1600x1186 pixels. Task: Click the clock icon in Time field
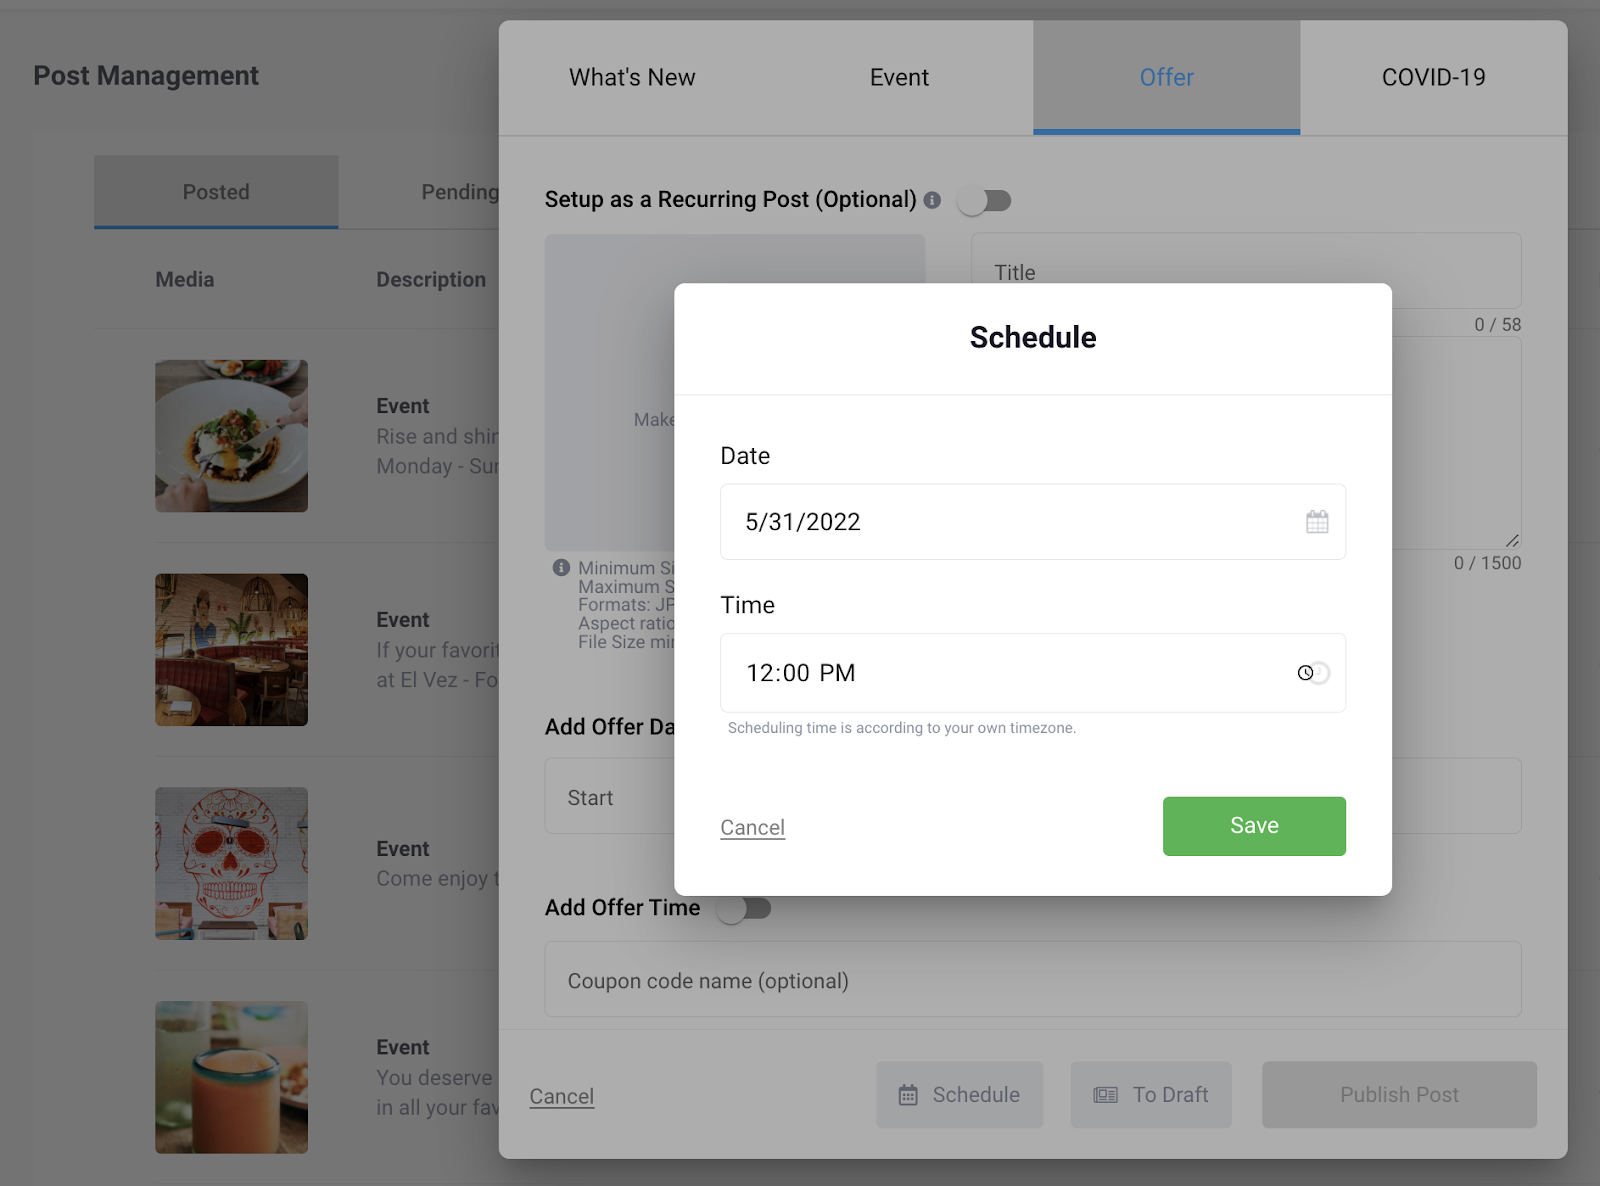click(1305, 673)
